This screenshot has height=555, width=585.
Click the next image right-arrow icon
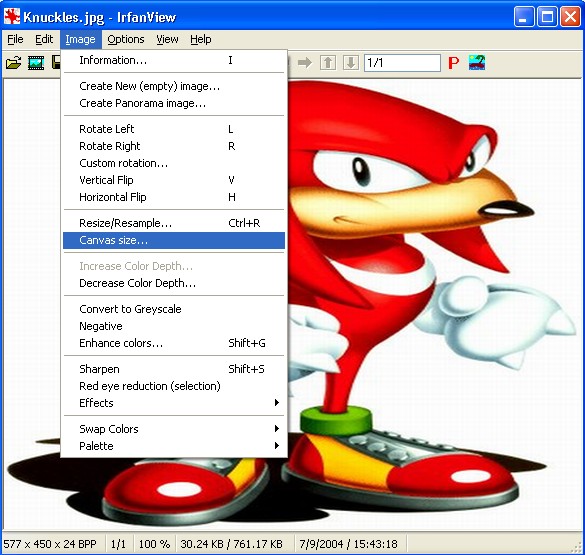point(305,63)
